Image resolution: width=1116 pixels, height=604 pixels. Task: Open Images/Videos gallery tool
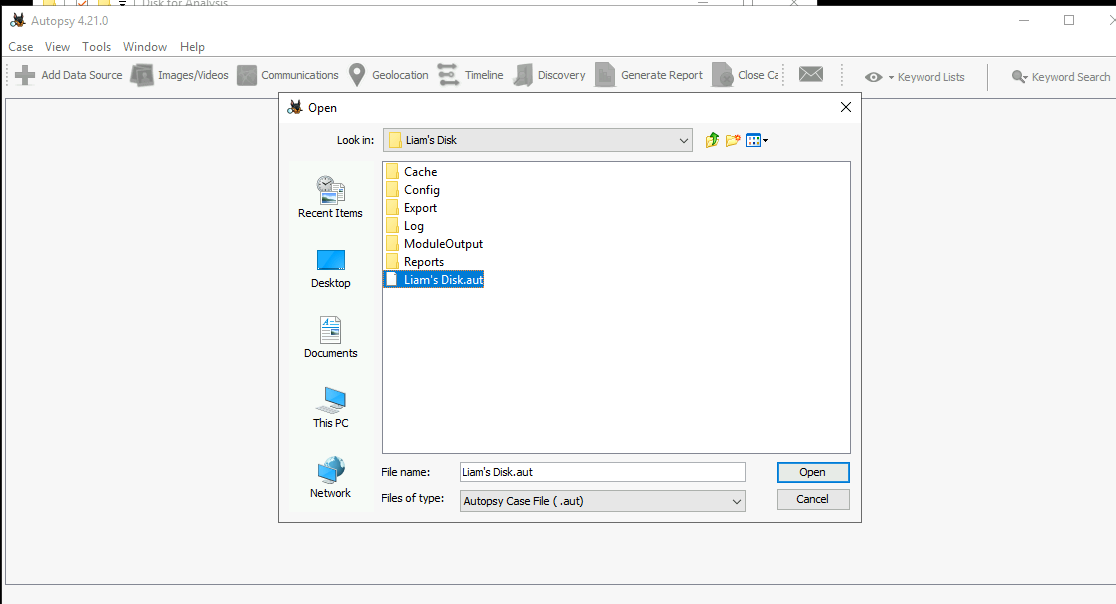[180, 75]
